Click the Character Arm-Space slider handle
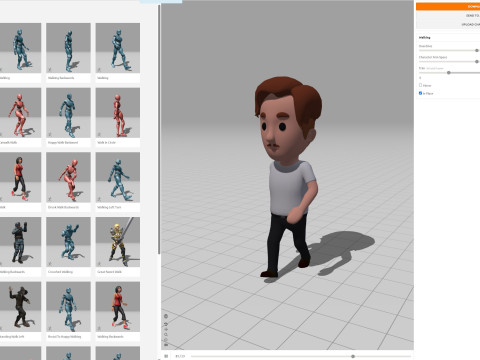The image size is (480, 360). 477,61
